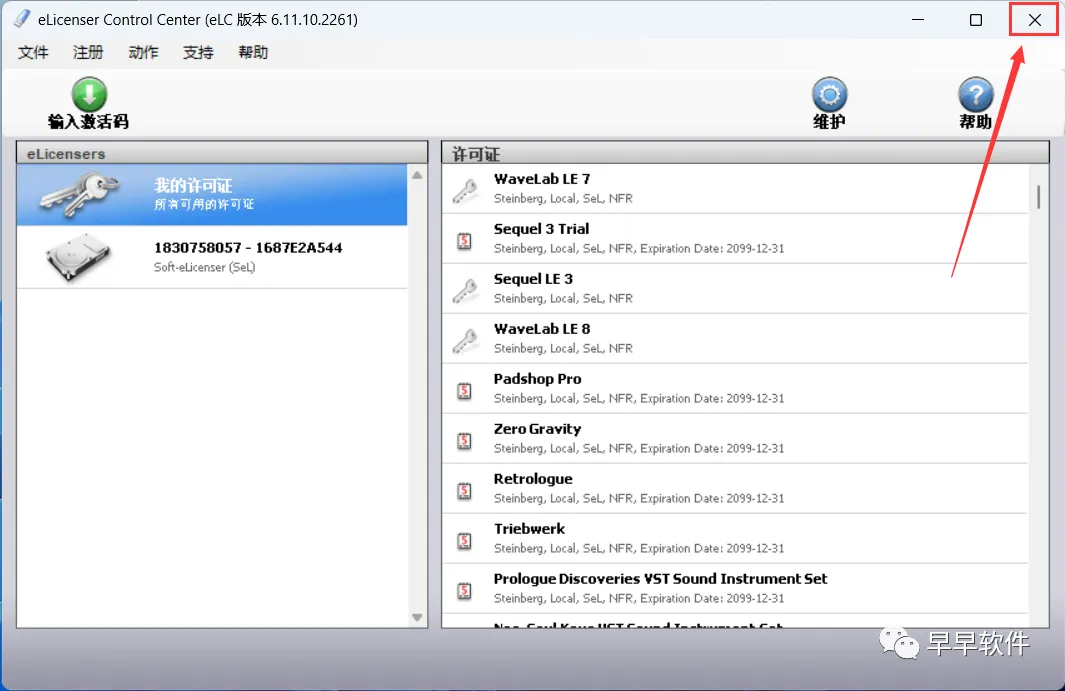
Task: Click Sequel 3 Trial expiration details line
Action: tap(638, 249)
